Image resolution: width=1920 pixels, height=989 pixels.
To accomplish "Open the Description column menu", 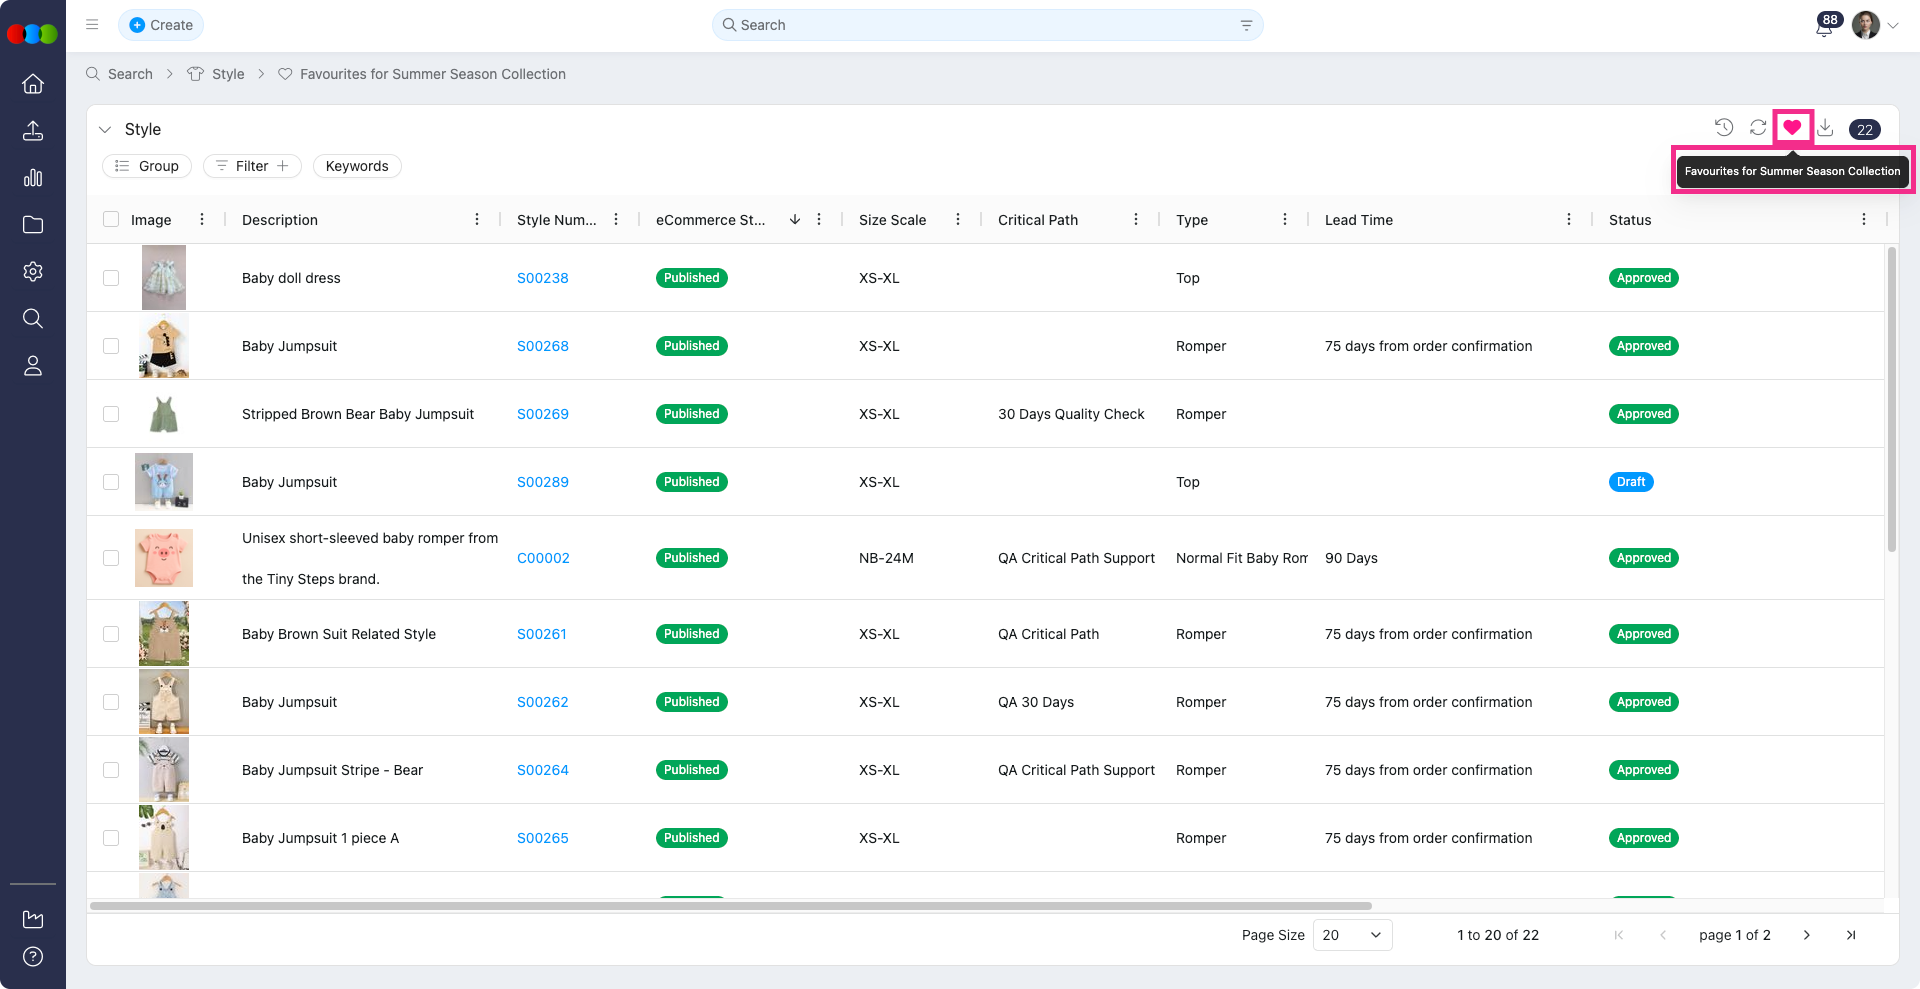I will tap(477, 220).
